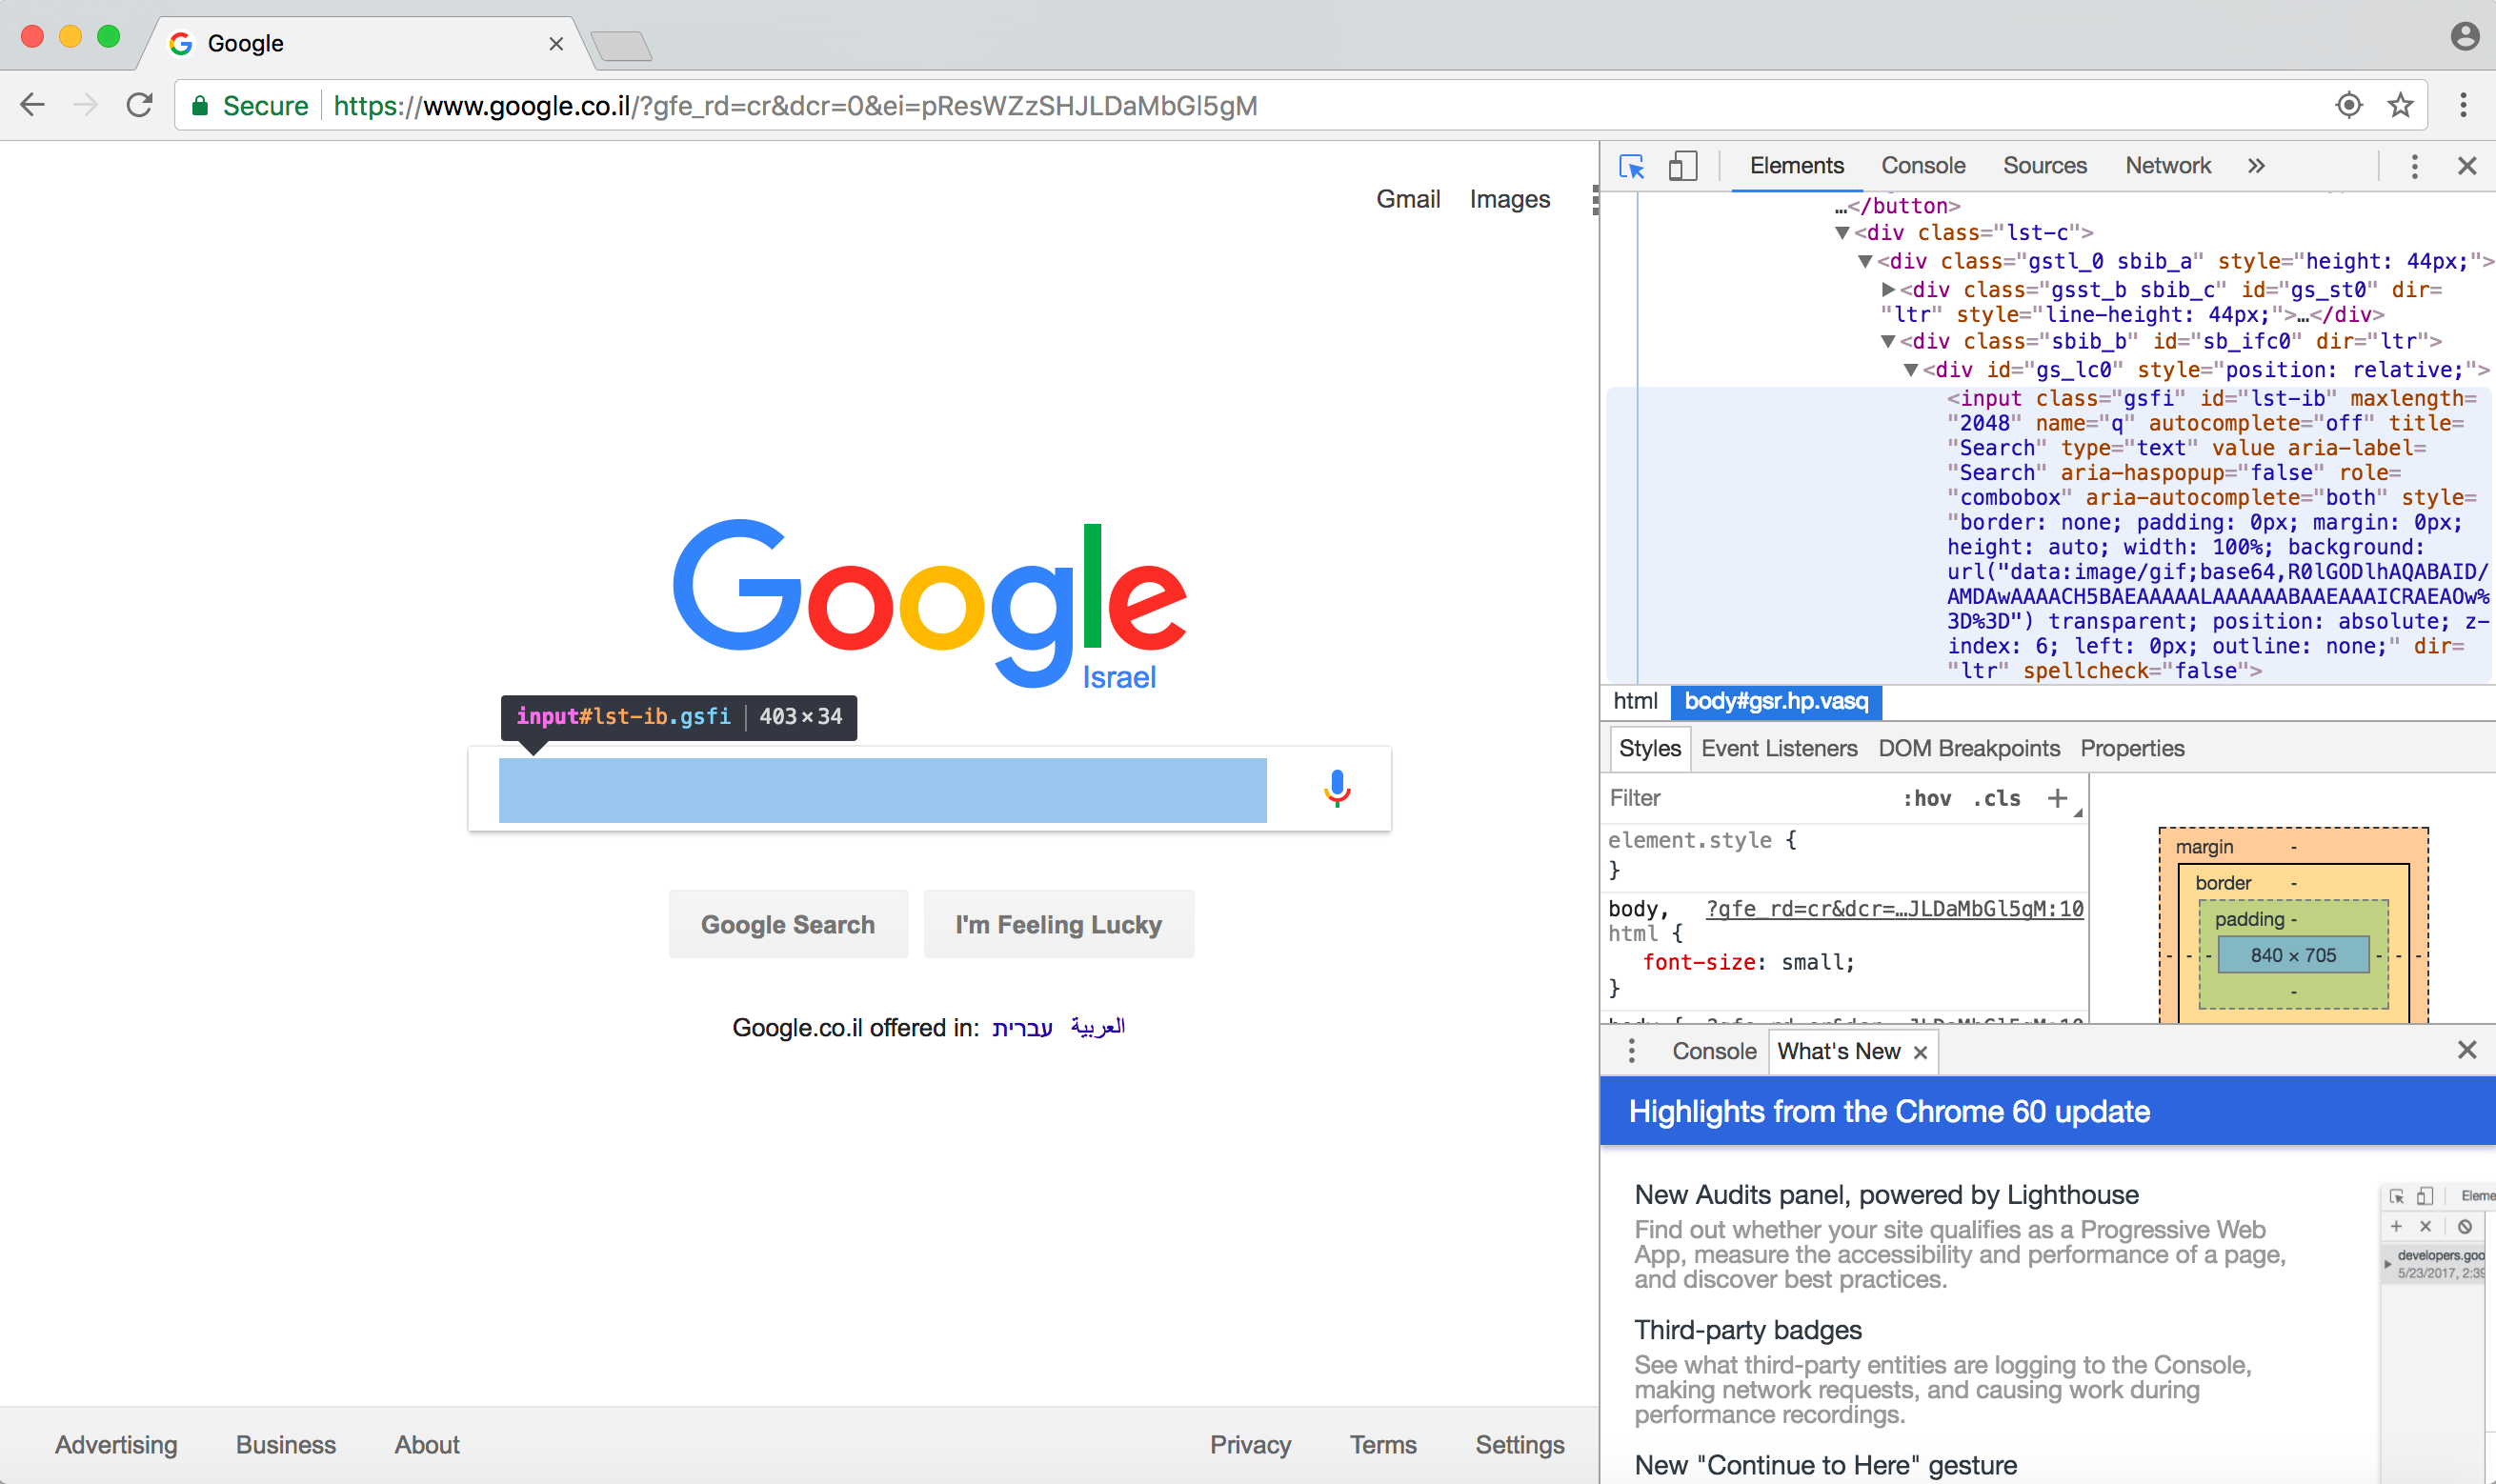This screenshot has height=1484, width=2496.
Task: Navigate back with the back arrow
Action: click(x=32, y=105)
